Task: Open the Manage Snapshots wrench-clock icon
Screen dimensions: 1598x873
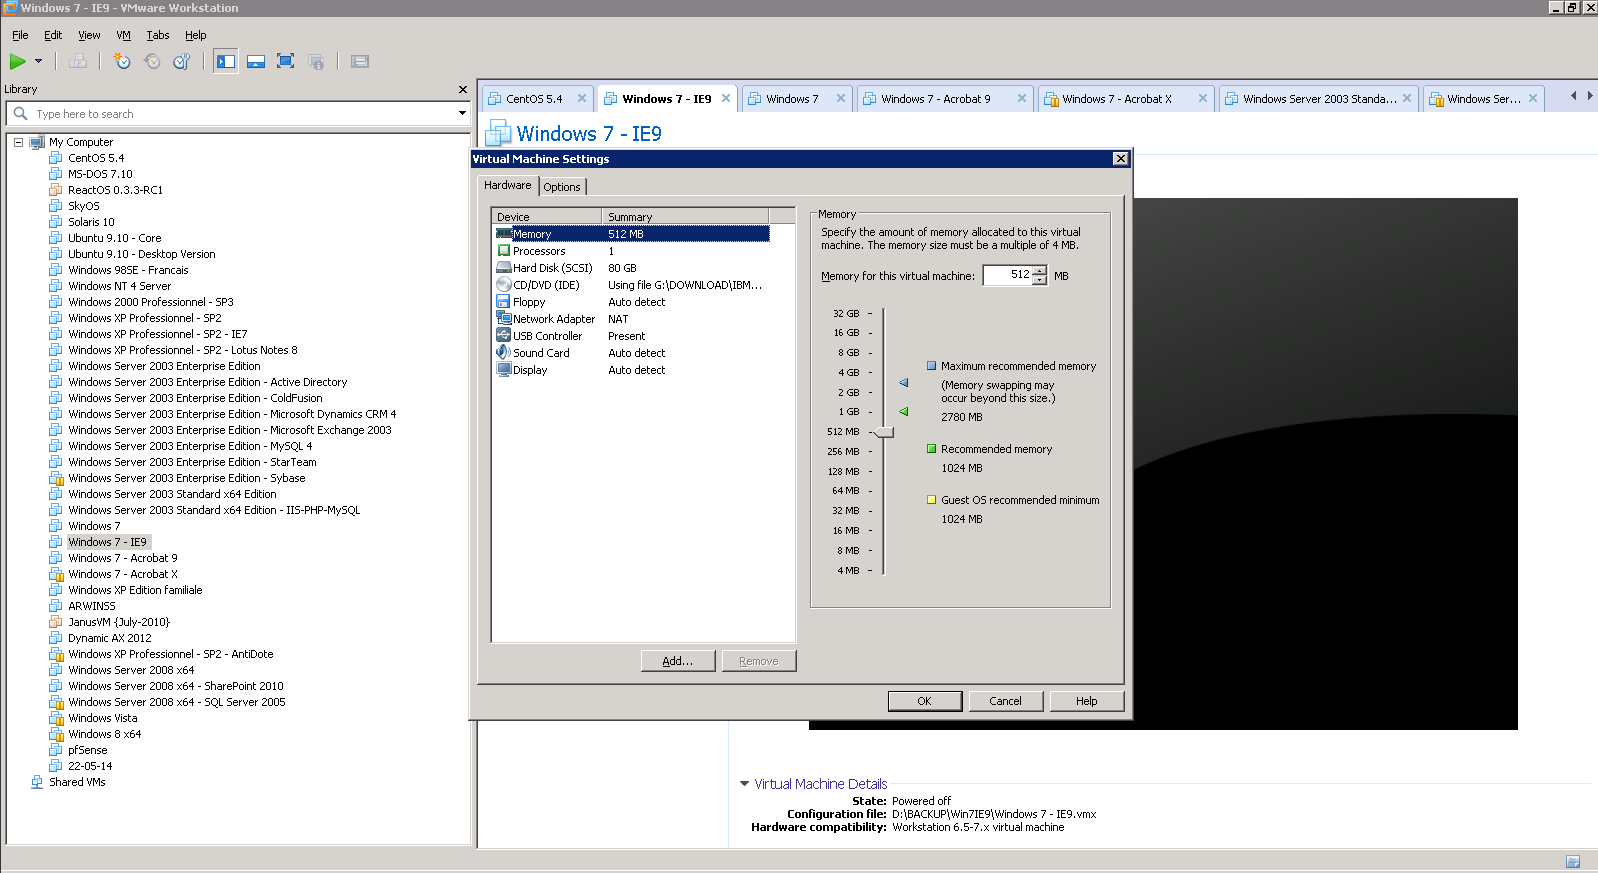Action: pos(181,62)
